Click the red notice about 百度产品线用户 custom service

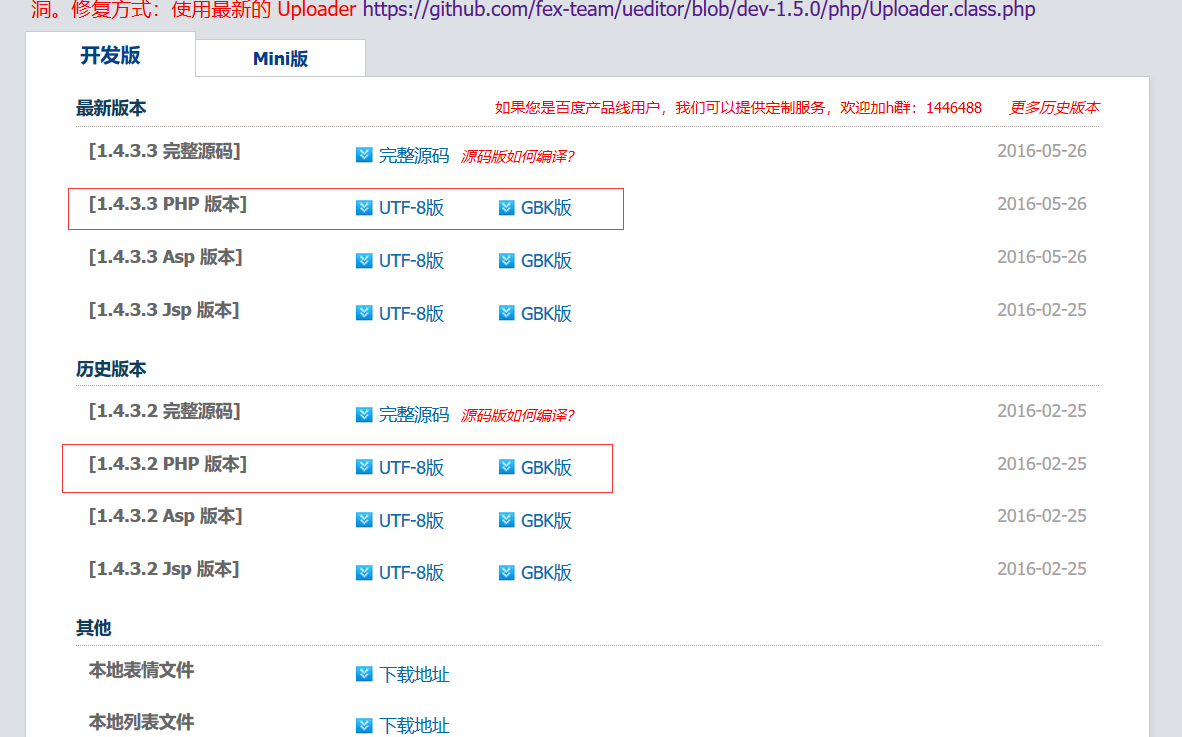(x=738, y=108)
